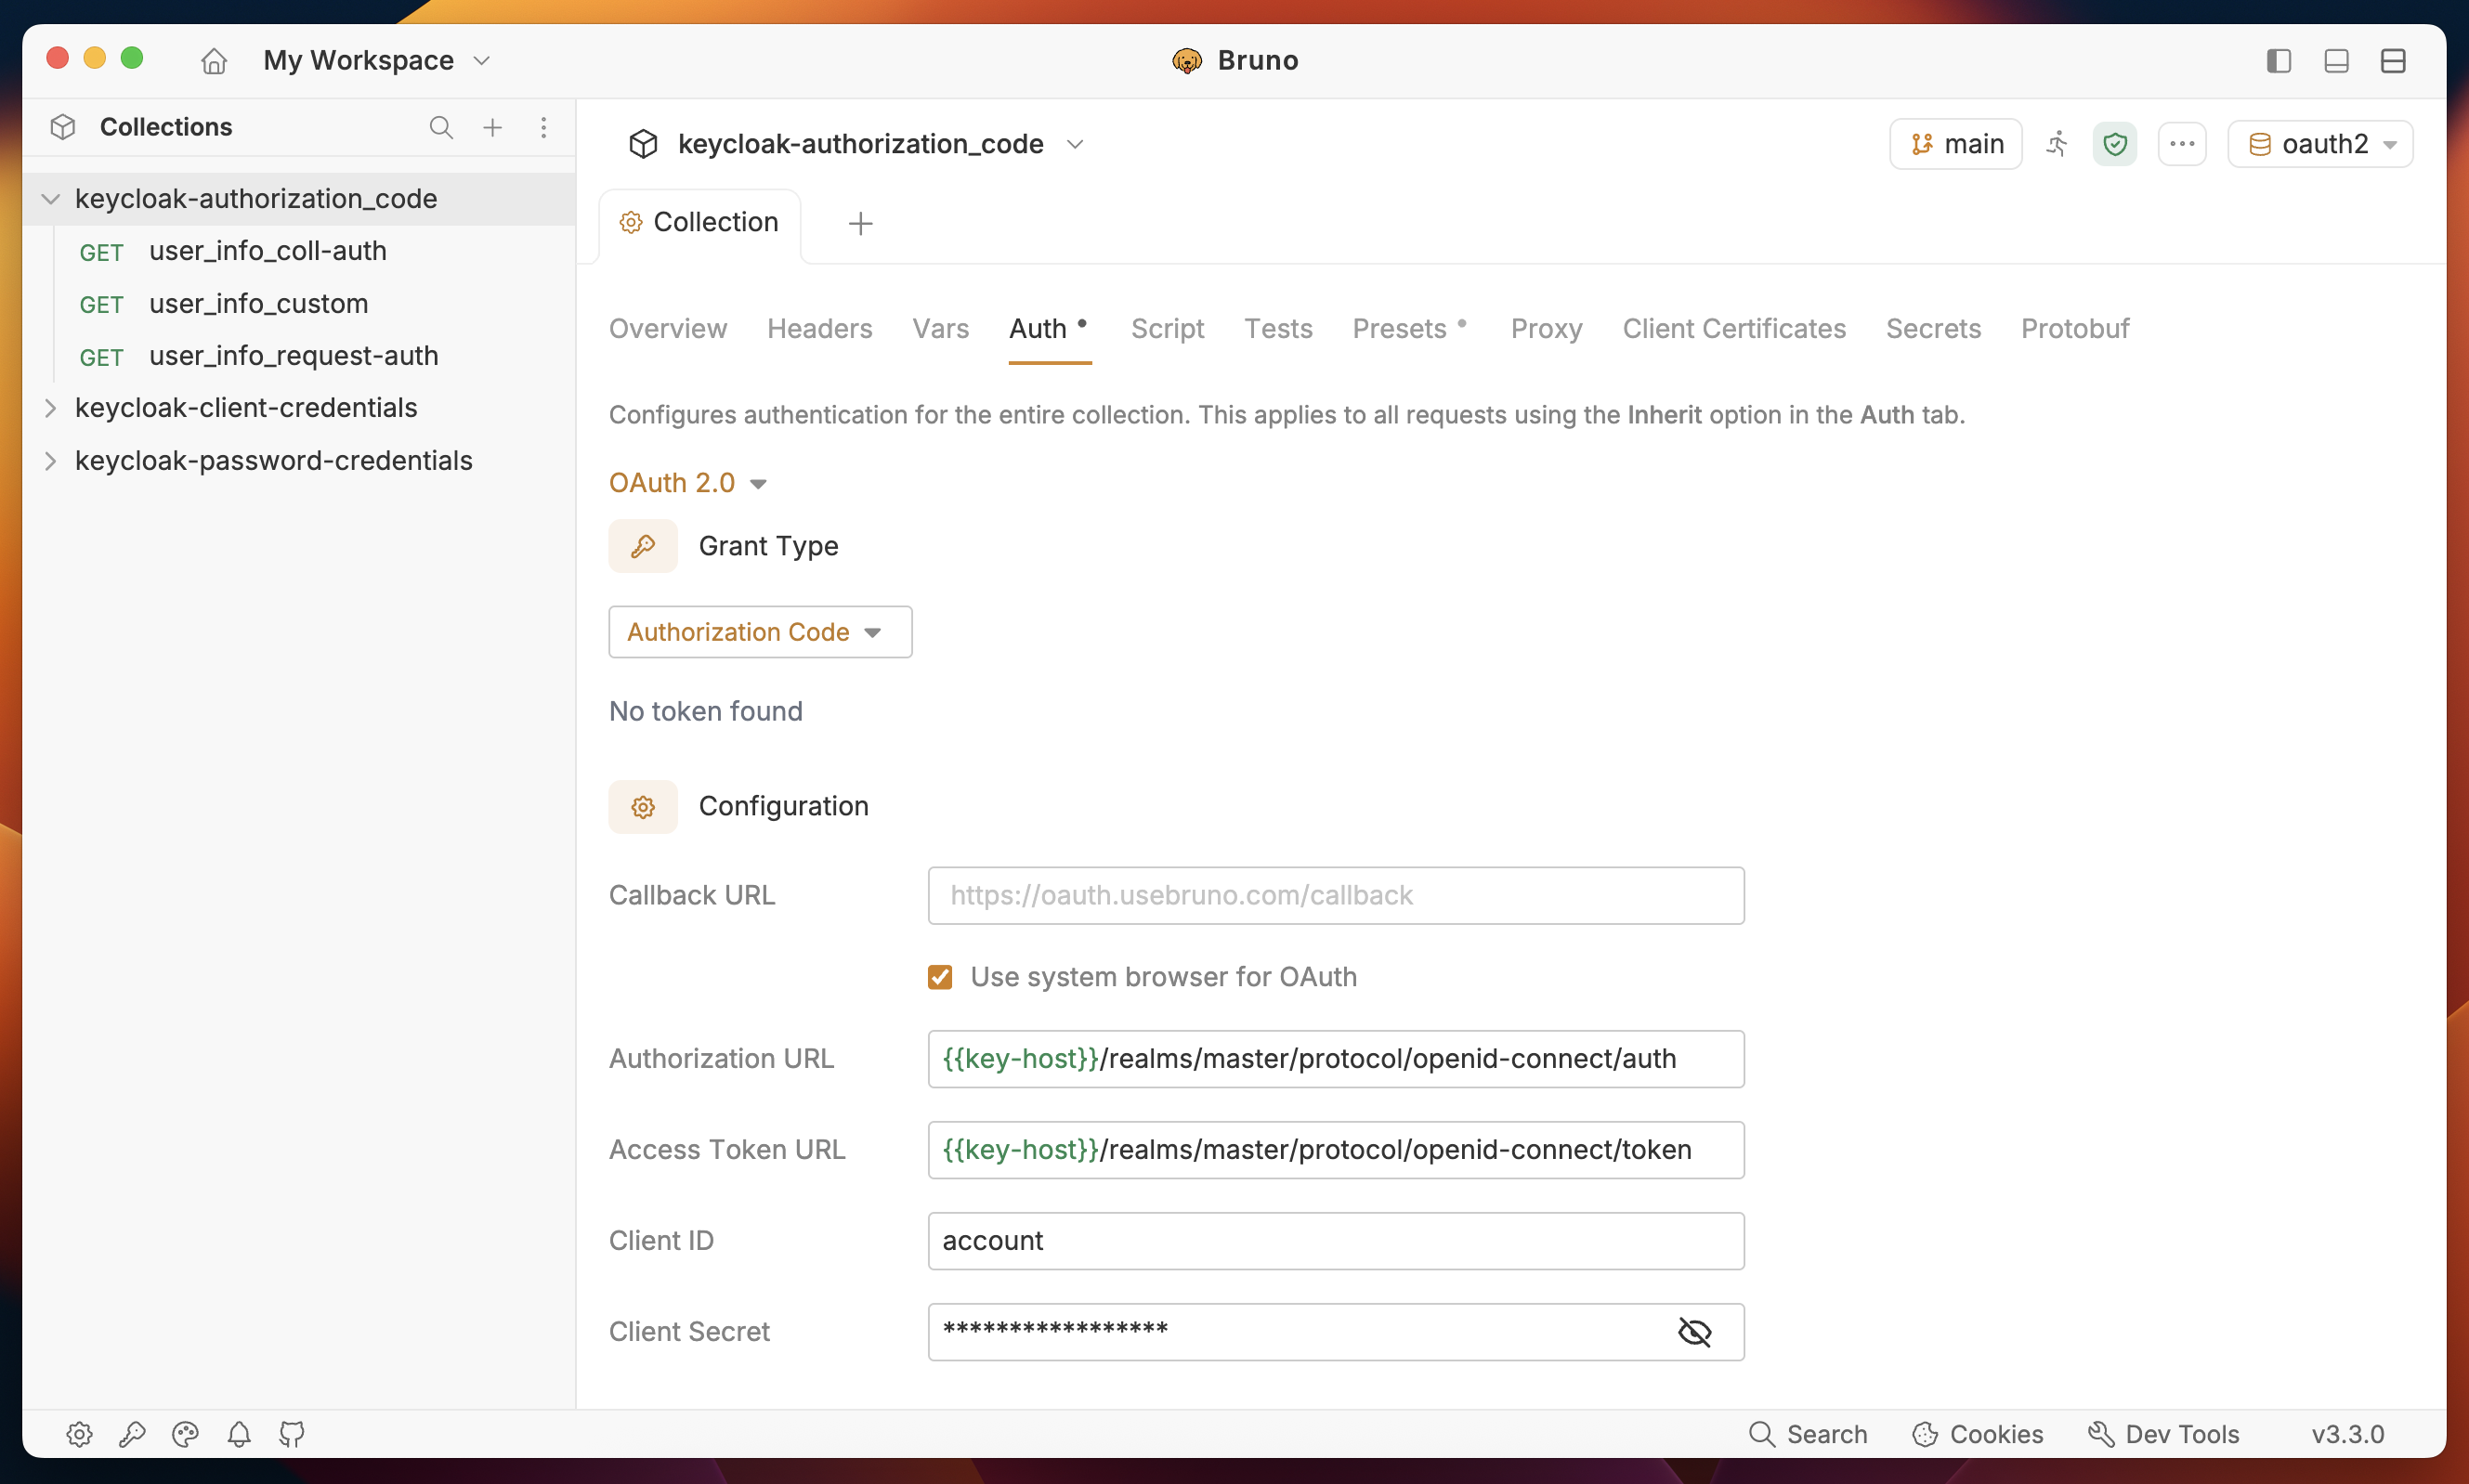2469x1484 pixels.
Task: Select the Auth tab
Action: [x=1048, y=329]
